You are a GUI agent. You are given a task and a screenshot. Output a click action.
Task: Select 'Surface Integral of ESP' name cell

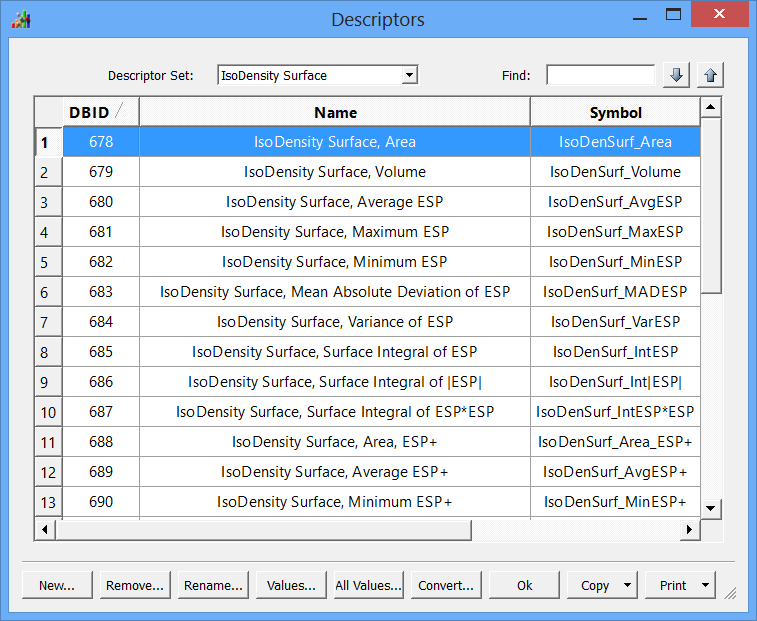(335, 352)
